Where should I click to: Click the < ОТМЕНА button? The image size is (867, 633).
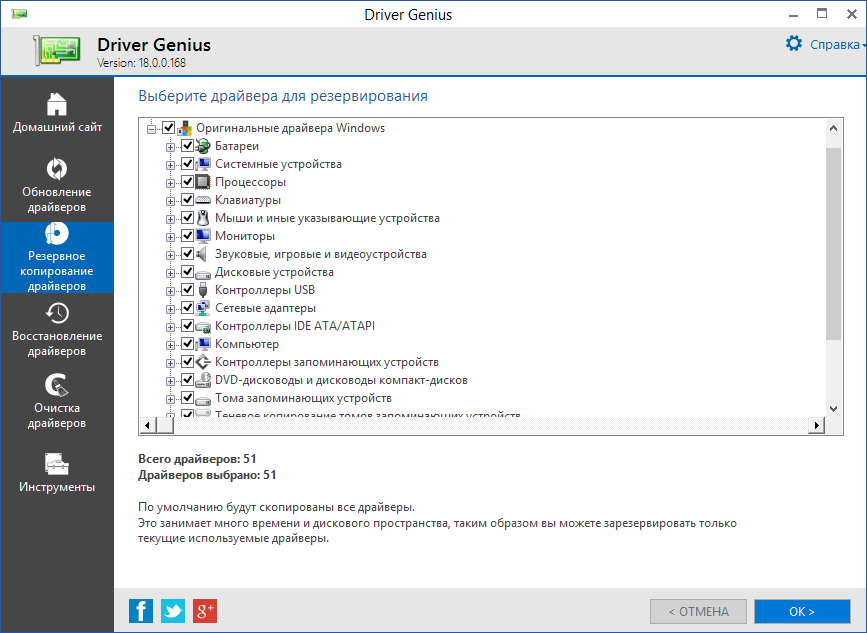[698, 611]
